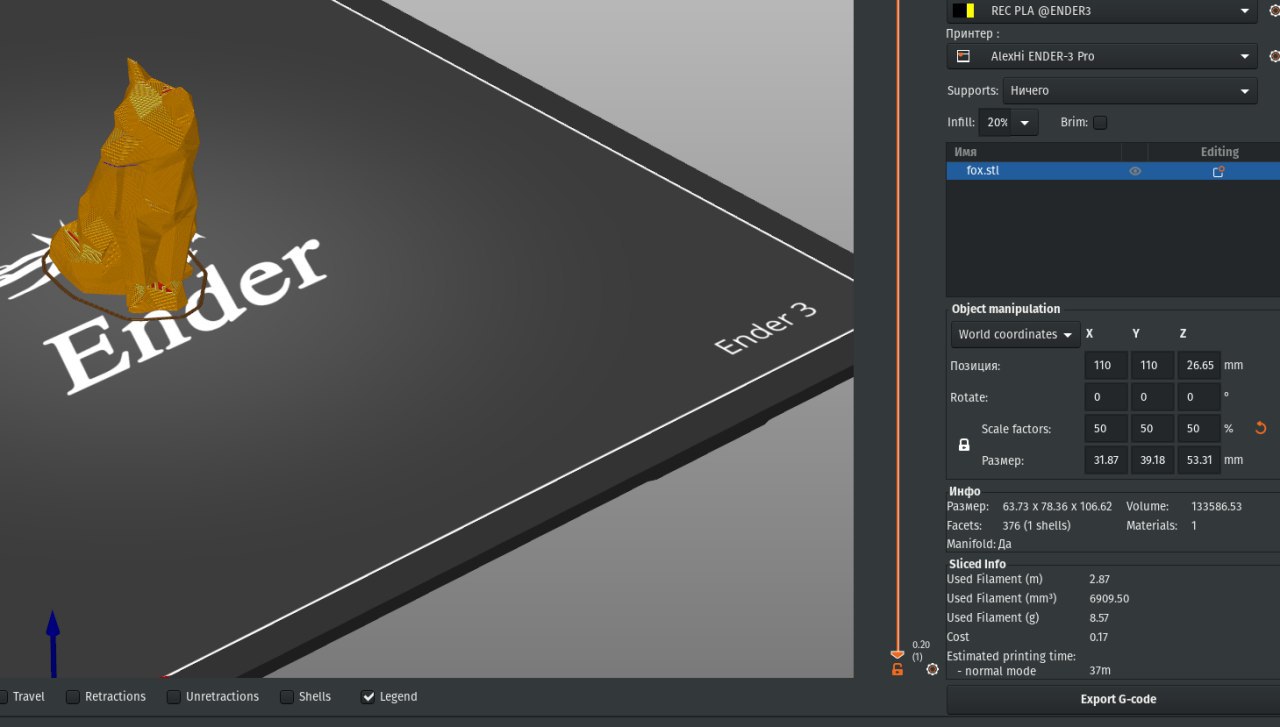Click the size Z field 53.31
Viewport: 1280px width, 727px height.
1198,460
